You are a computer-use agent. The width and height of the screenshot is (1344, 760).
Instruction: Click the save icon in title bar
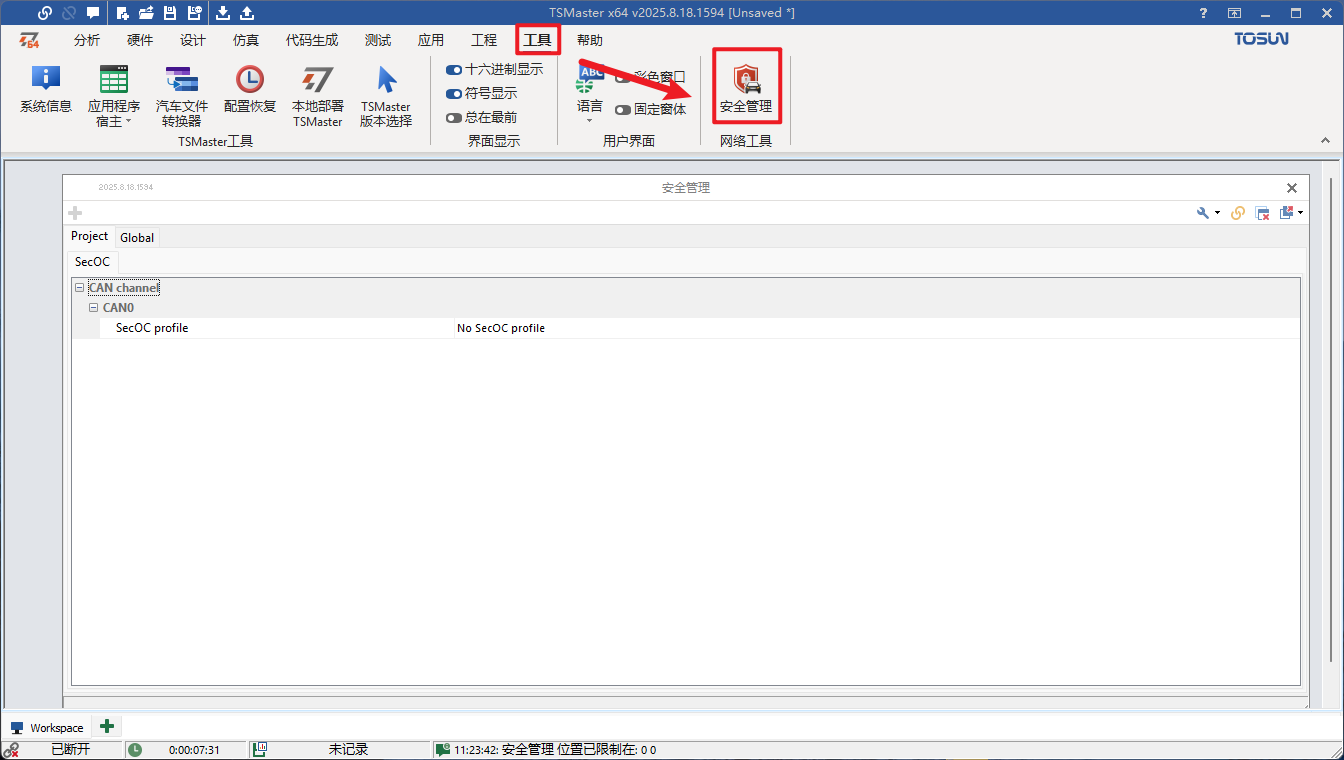pyautogui.click(x=170, y=13)
